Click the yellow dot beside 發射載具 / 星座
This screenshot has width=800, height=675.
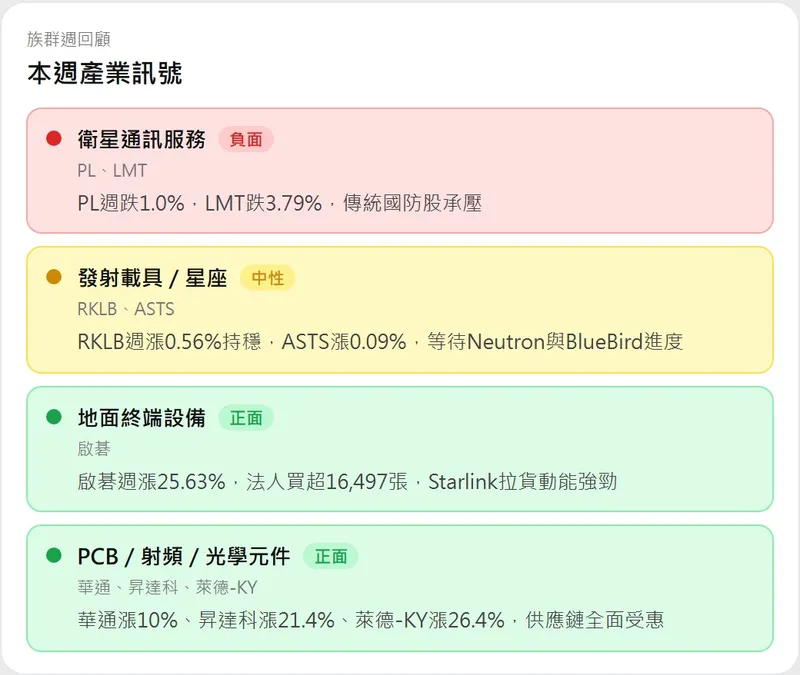pyautogui.click(x=54, y=277)
